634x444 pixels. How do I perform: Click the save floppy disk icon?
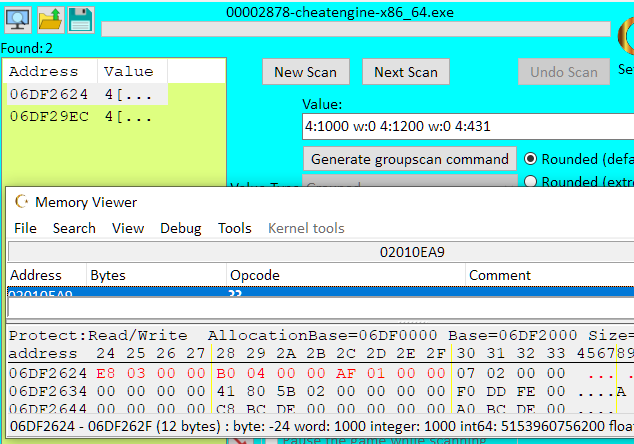coord(80,20)
